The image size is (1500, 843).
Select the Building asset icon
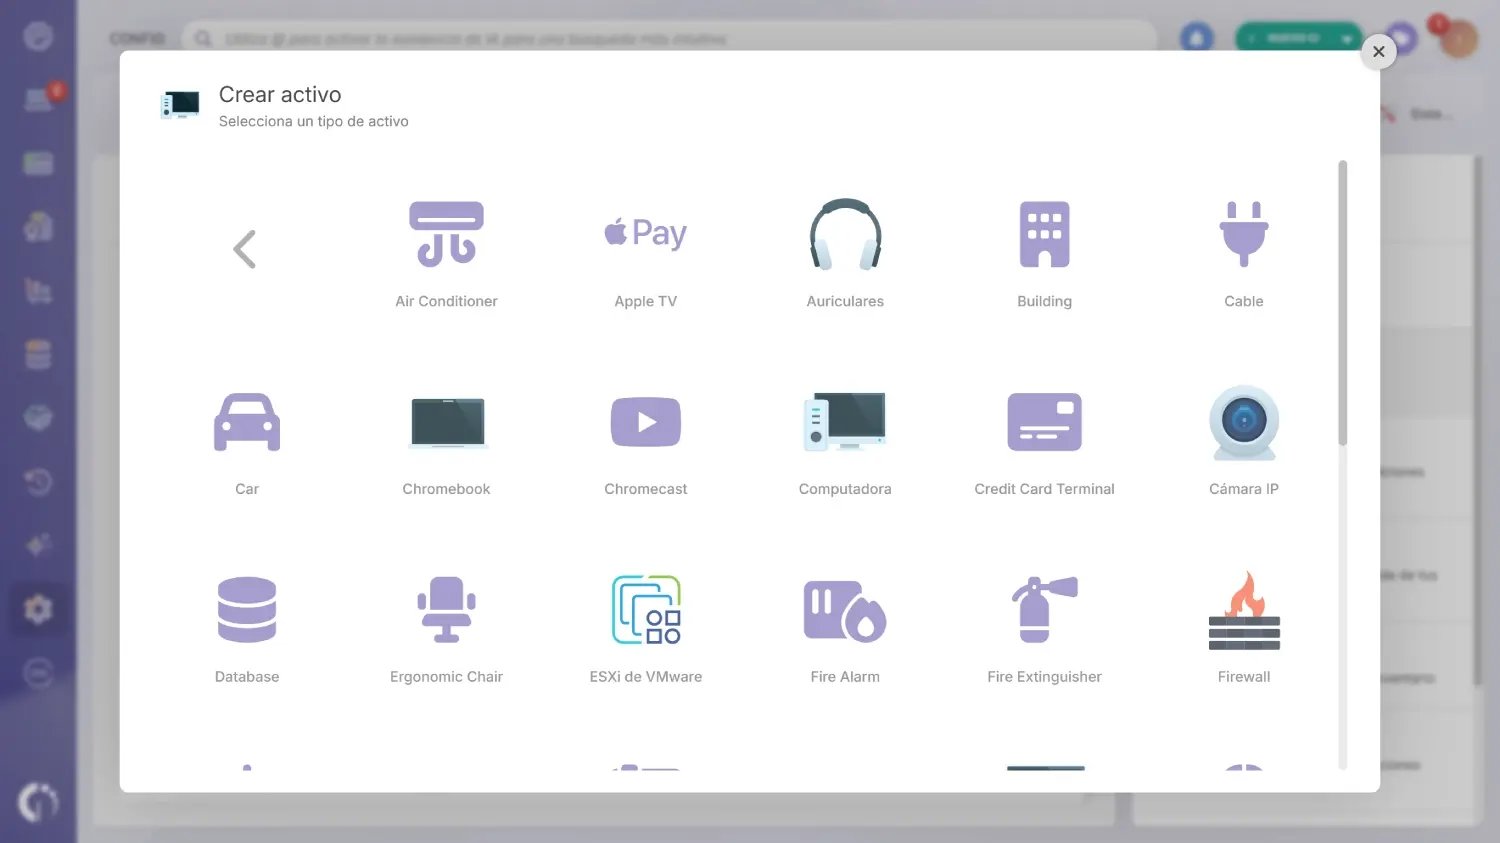click(x=1044, y=234)
